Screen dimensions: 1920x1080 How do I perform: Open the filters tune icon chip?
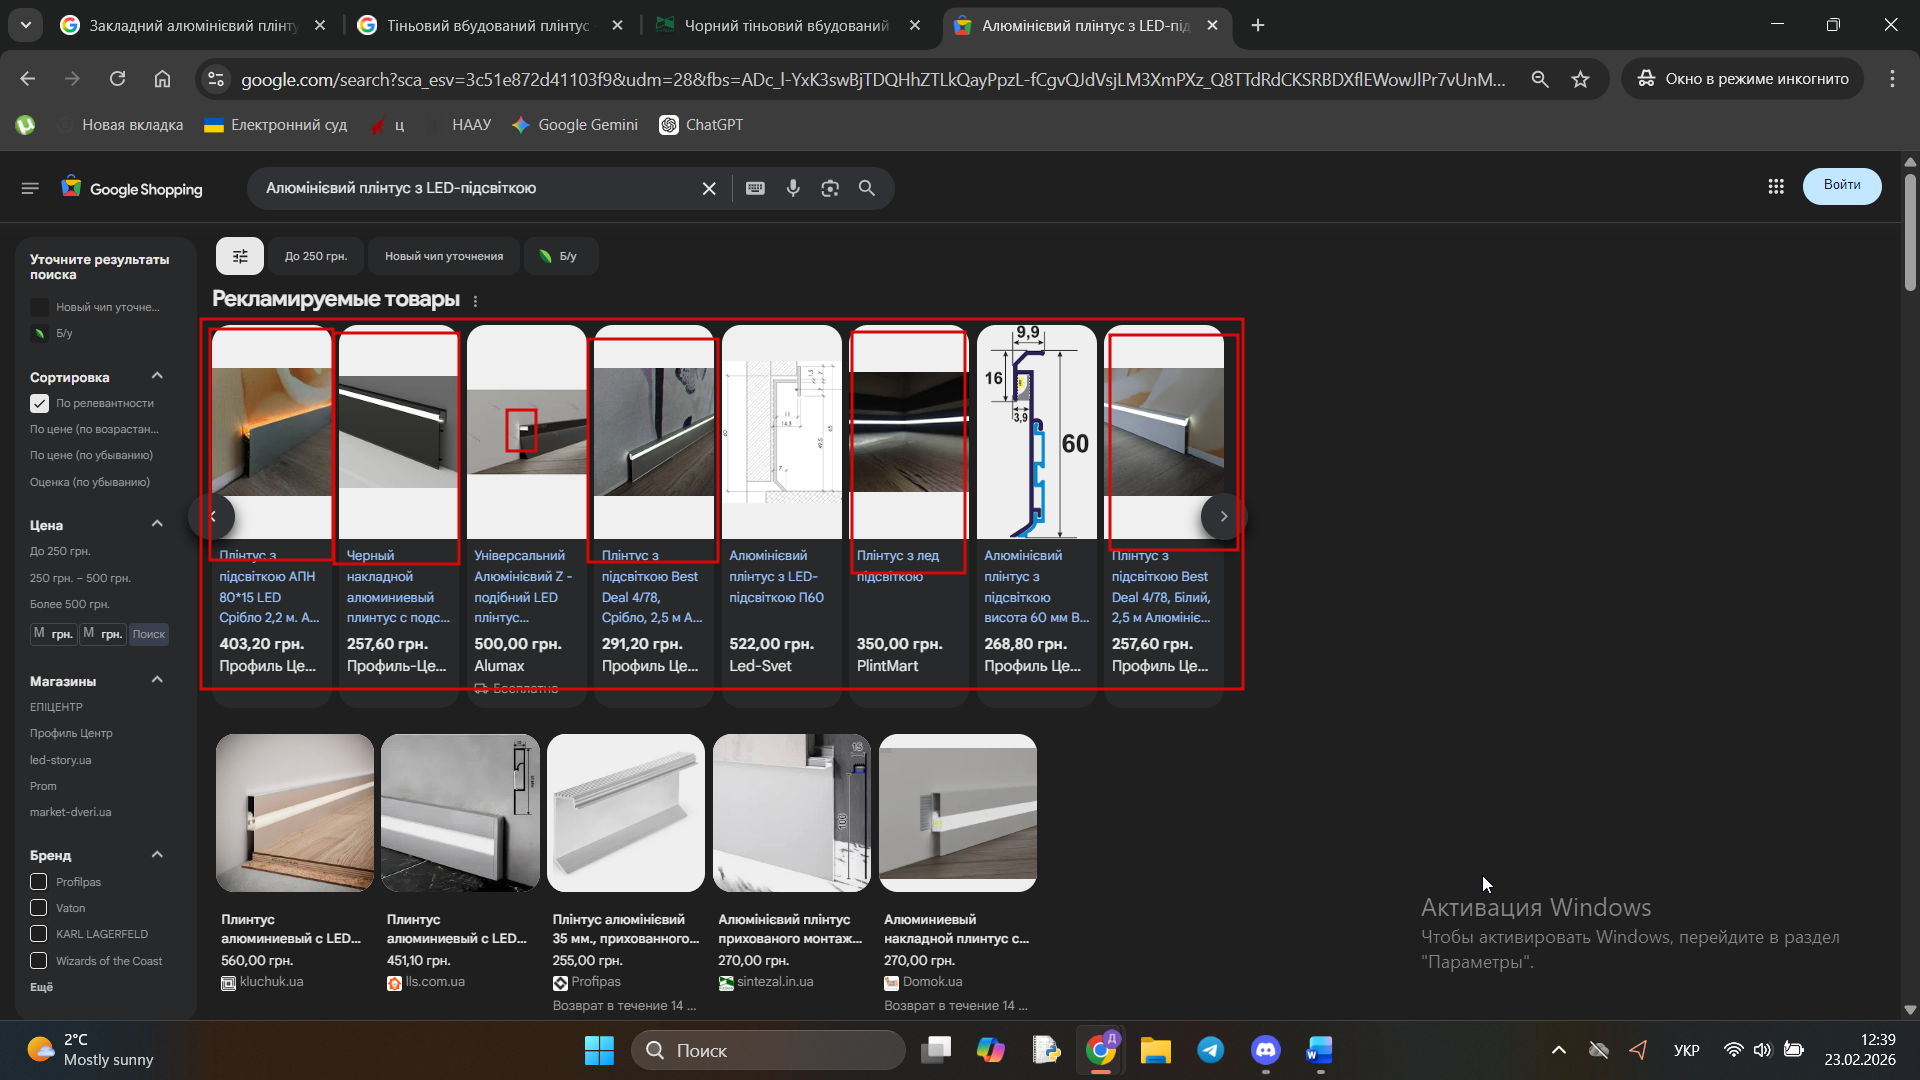pyautogui.click(x=240, y=256)
